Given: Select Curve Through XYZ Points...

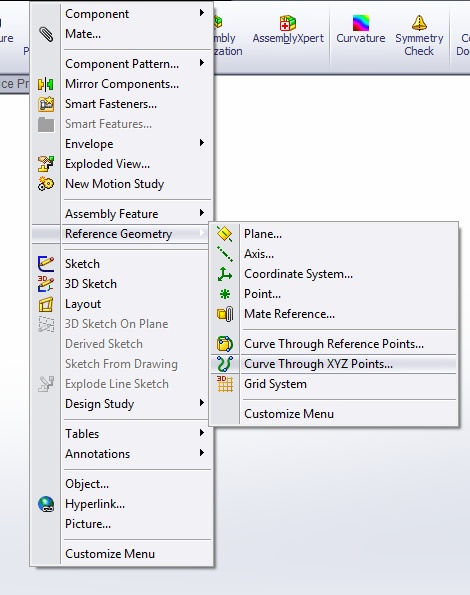Looking at the screenshot, I should (x=334, y=364).
